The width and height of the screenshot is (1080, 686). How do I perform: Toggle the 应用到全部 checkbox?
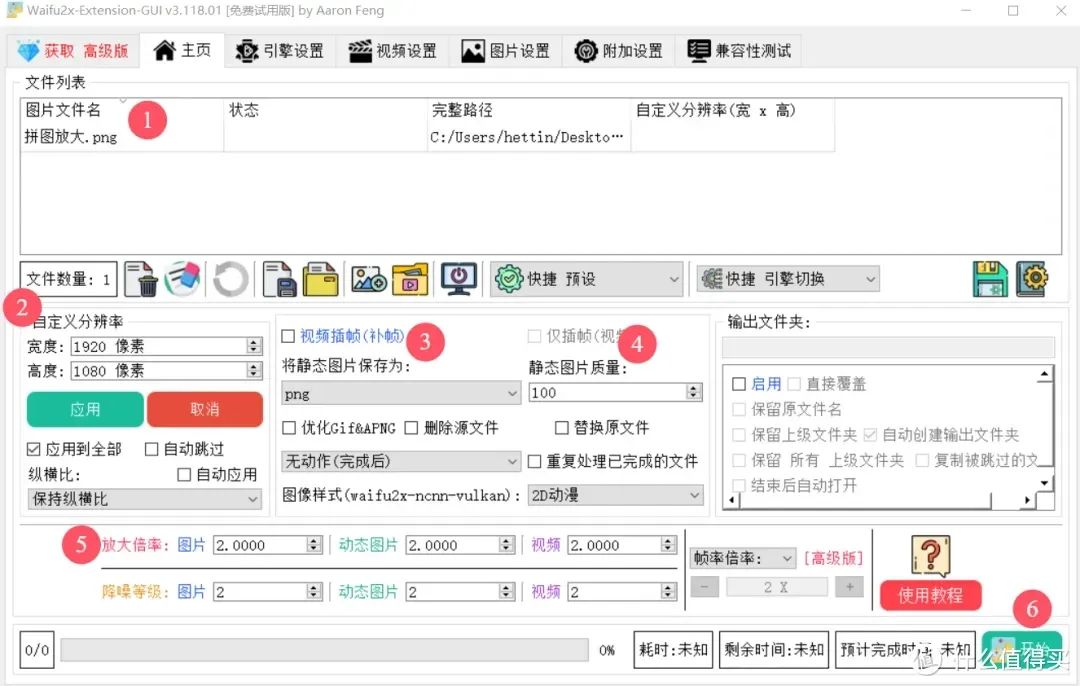coord(34,449)
